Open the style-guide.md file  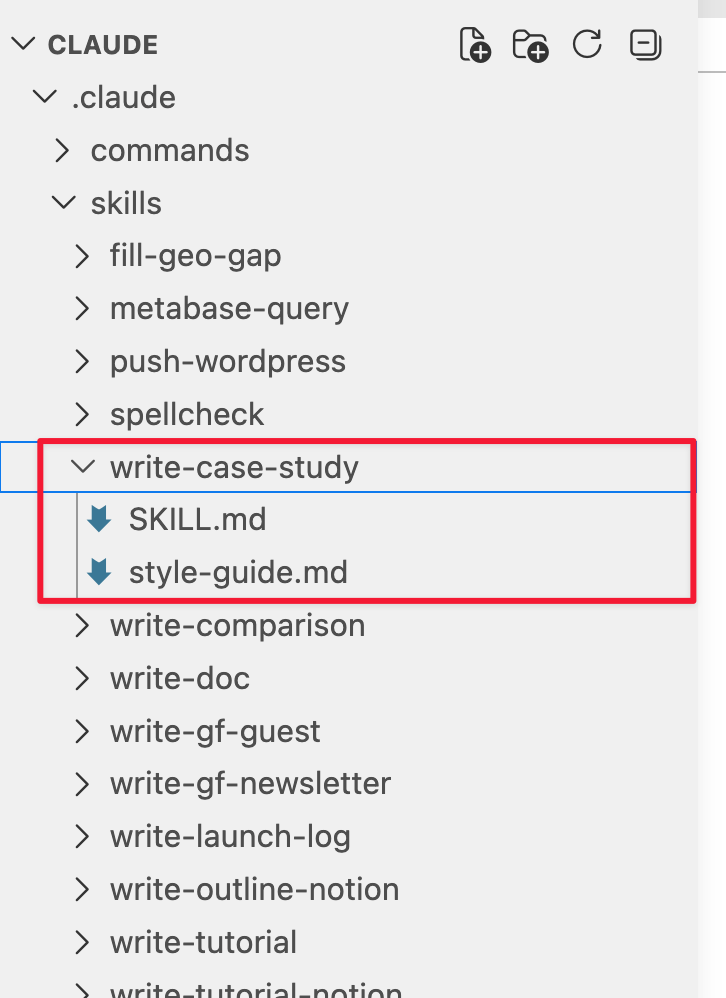point(238,572)
